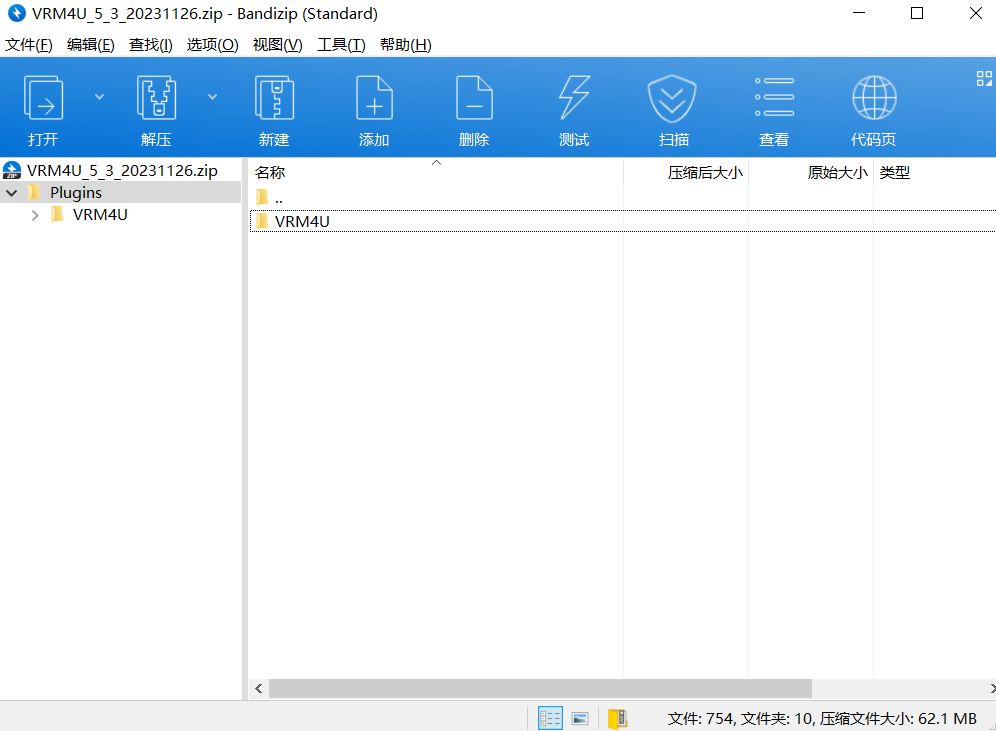Minimize the Bandizip window
This screenshot has width=996, height=731.
(x=859, y=13)
